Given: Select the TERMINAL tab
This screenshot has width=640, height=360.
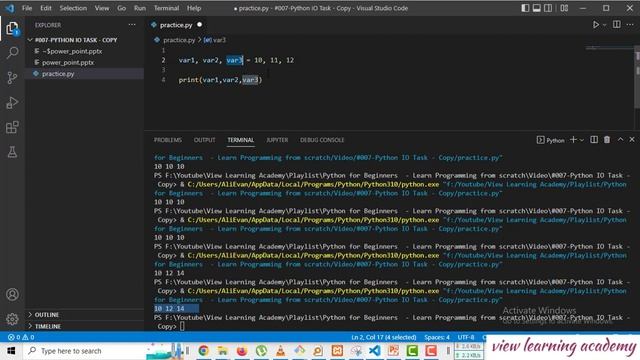Looking at the screenshot, I should (240, 140).
